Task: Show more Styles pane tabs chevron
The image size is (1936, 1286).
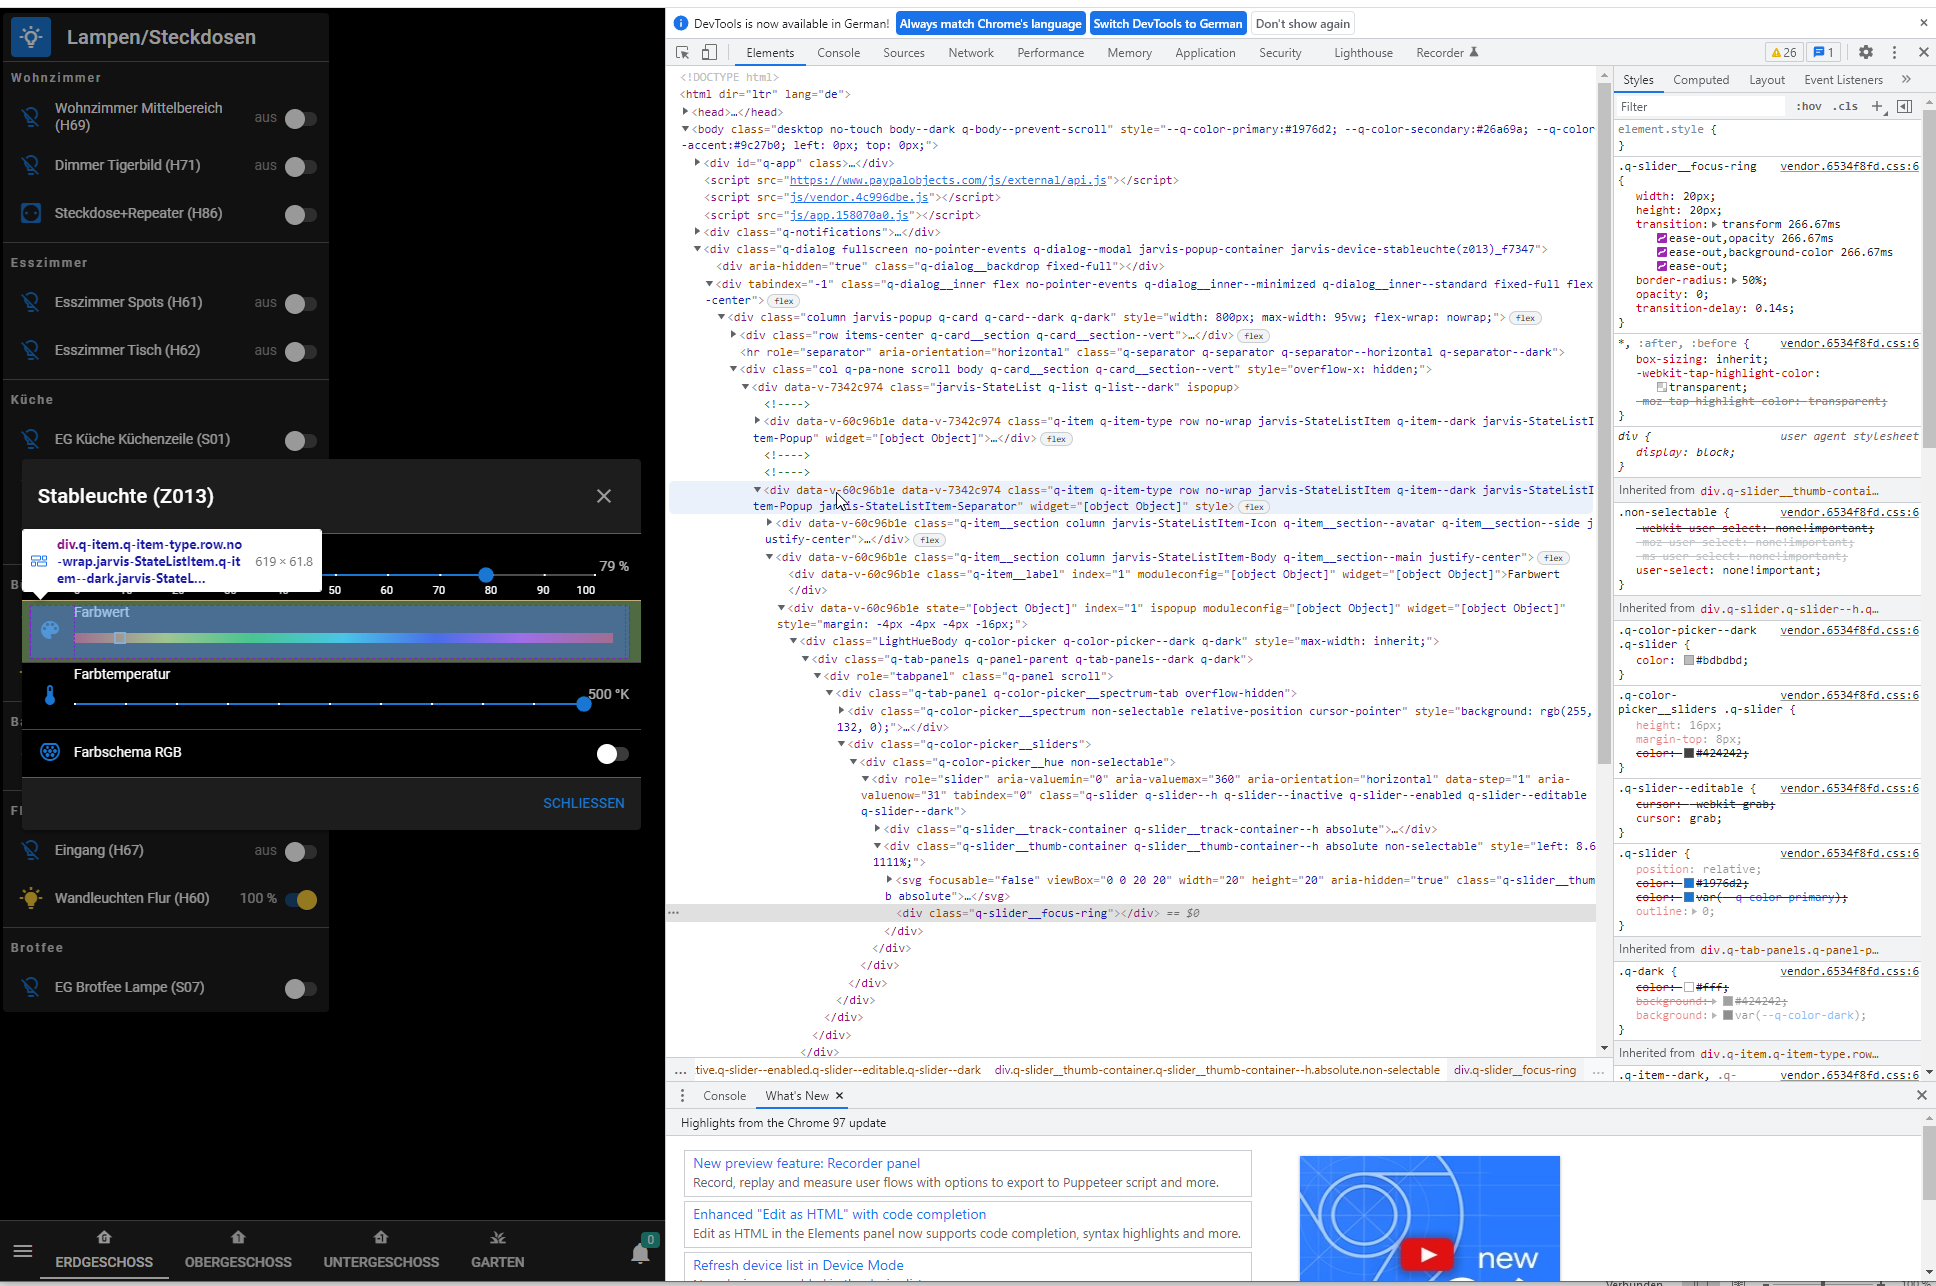Action: [x=1906, y=79]
